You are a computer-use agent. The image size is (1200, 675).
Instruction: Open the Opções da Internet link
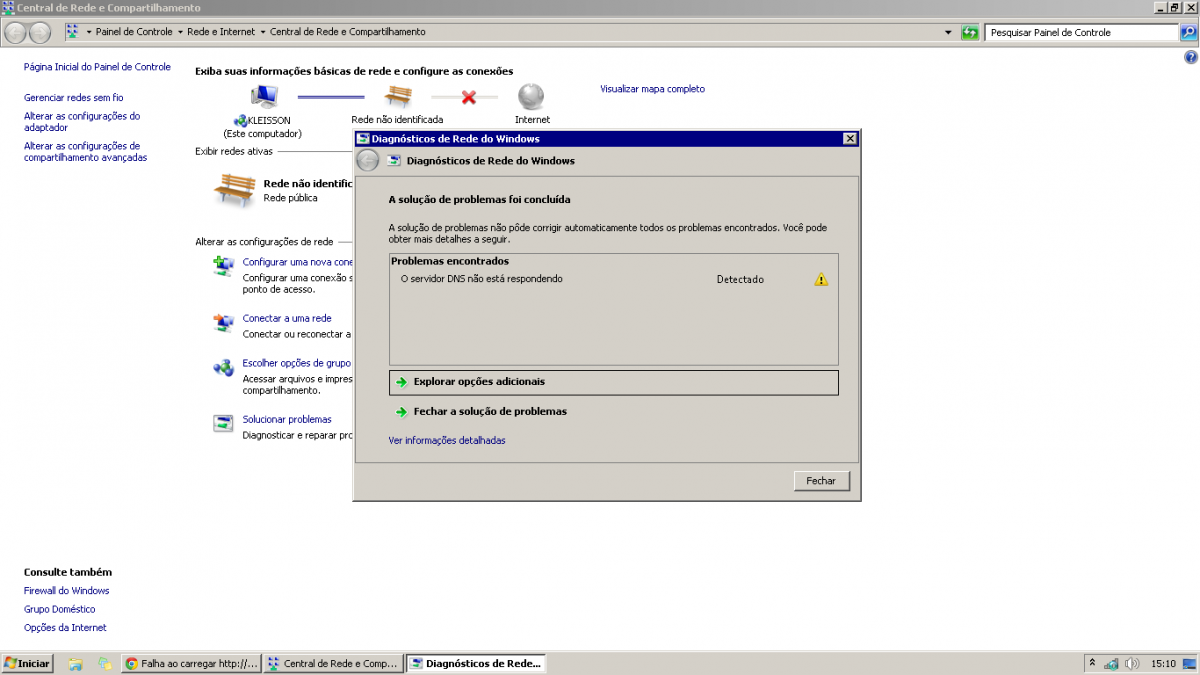click(x=65, y=628)
